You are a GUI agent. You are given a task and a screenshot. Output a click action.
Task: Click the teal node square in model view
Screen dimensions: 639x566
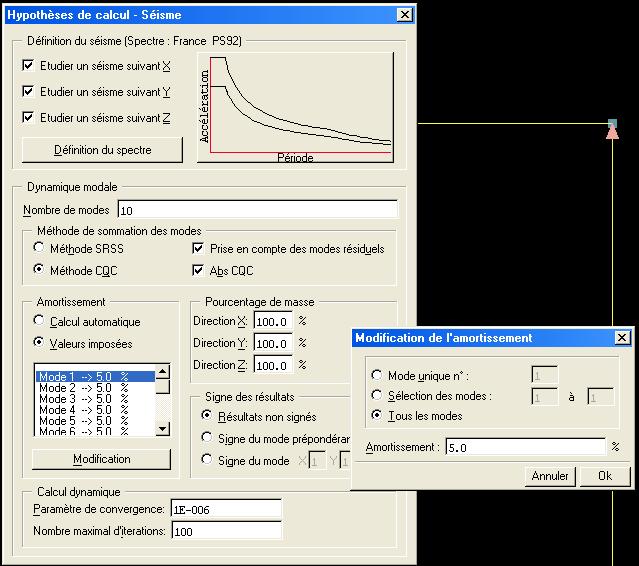pos(612,122)
